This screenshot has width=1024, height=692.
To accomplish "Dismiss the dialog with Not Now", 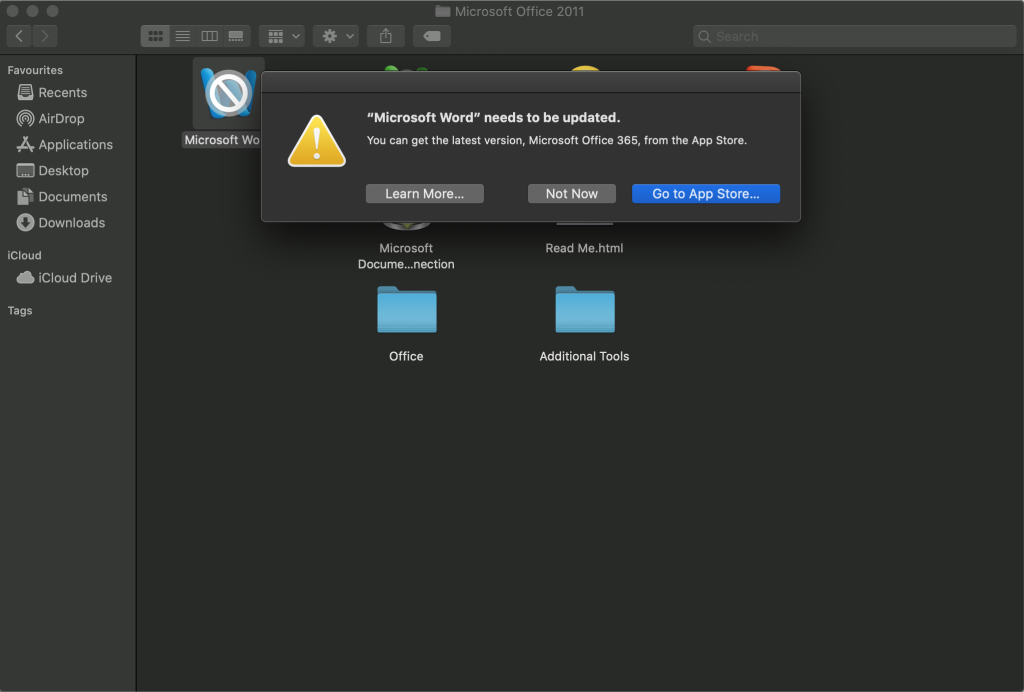I will pyautogui.click(x=571, y=194).
